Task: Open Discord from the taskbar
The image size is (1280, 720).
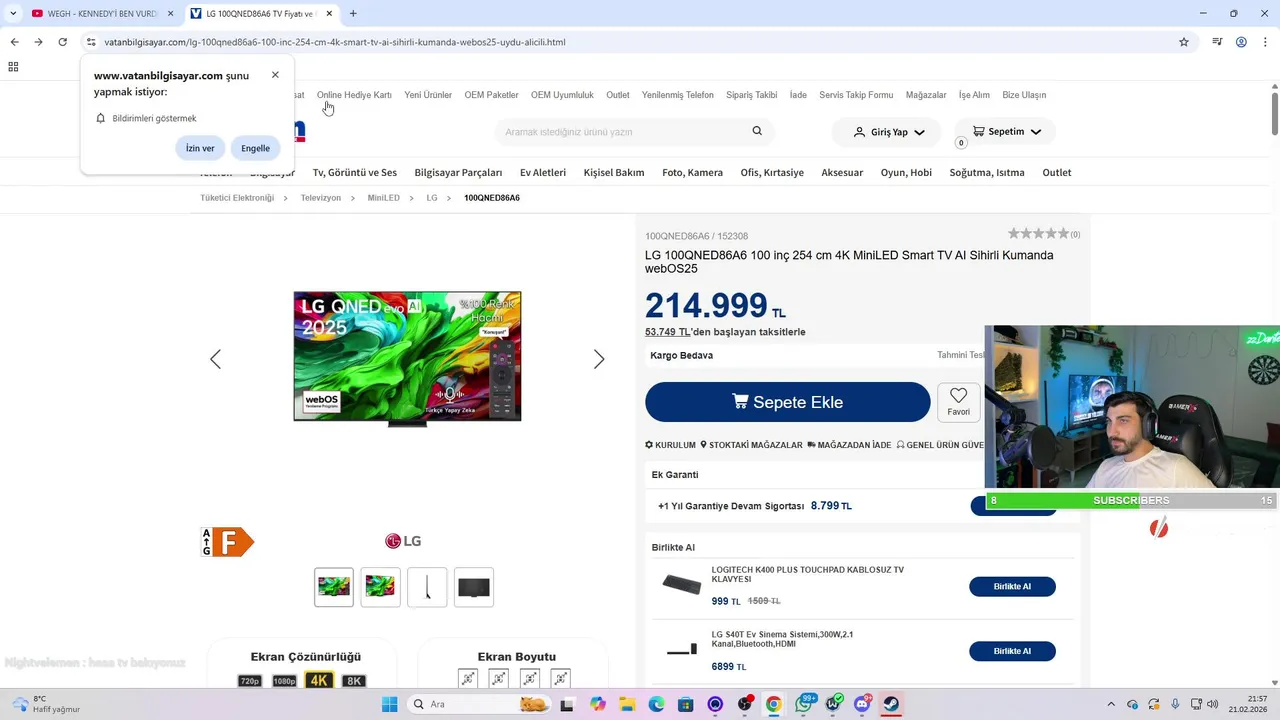Action: tap(862, 704)
